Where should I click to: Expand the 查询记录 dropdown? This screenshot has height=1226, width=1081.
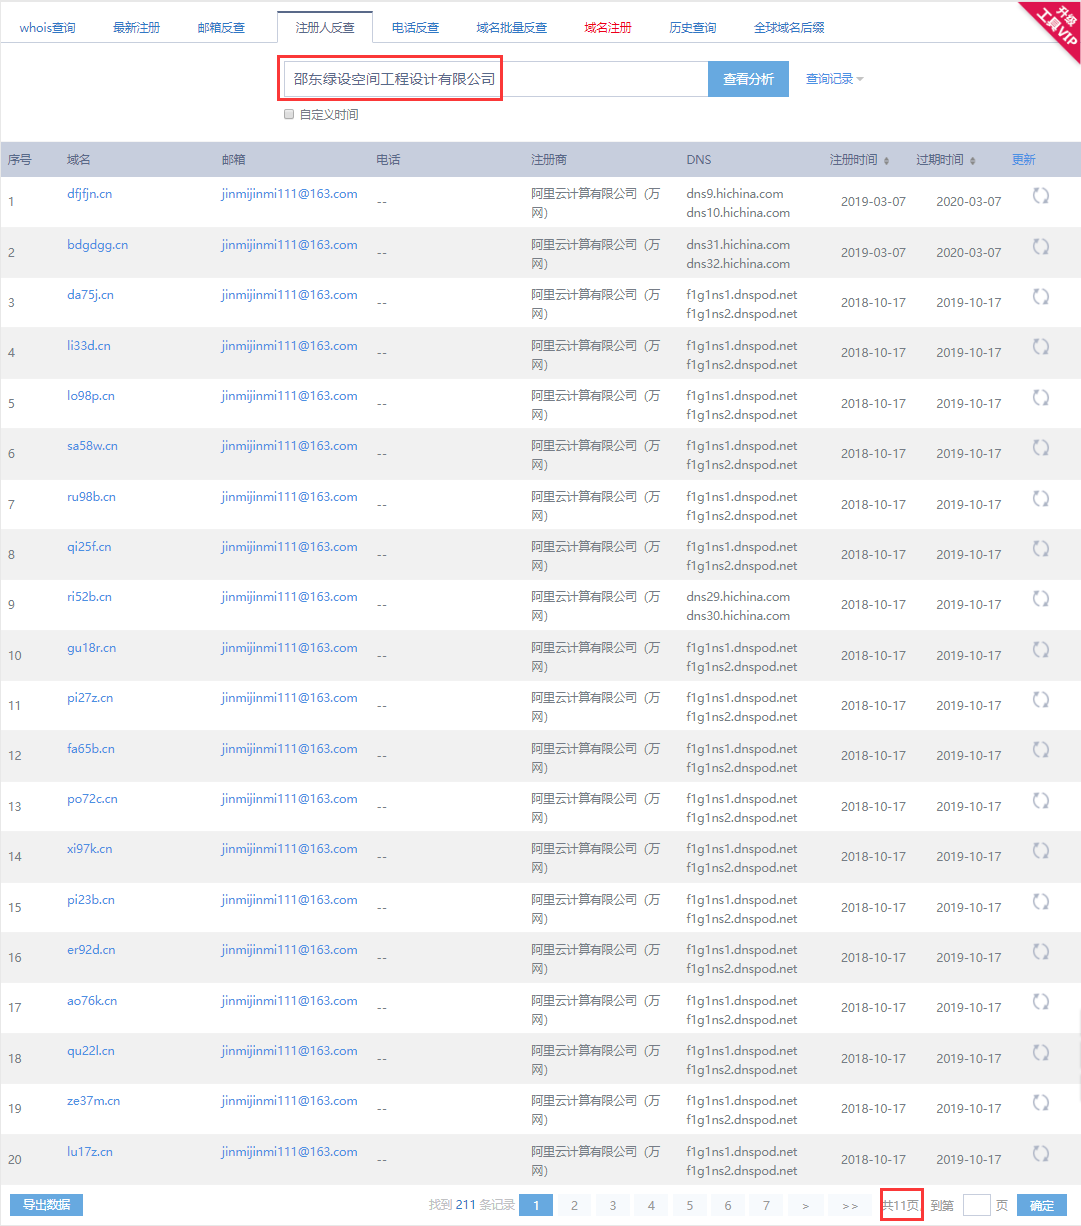click(834, 79)
